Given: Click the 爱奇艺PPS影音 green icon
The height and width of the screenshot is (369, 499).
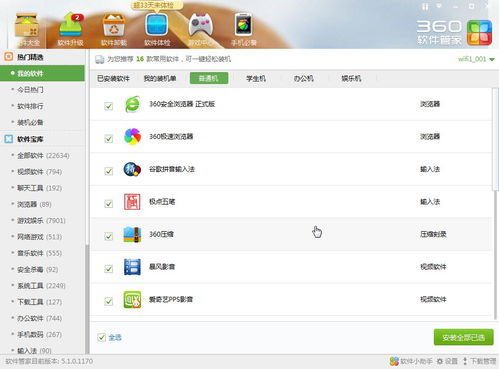Looking at the screenshot, I should (x=132, y=299).
